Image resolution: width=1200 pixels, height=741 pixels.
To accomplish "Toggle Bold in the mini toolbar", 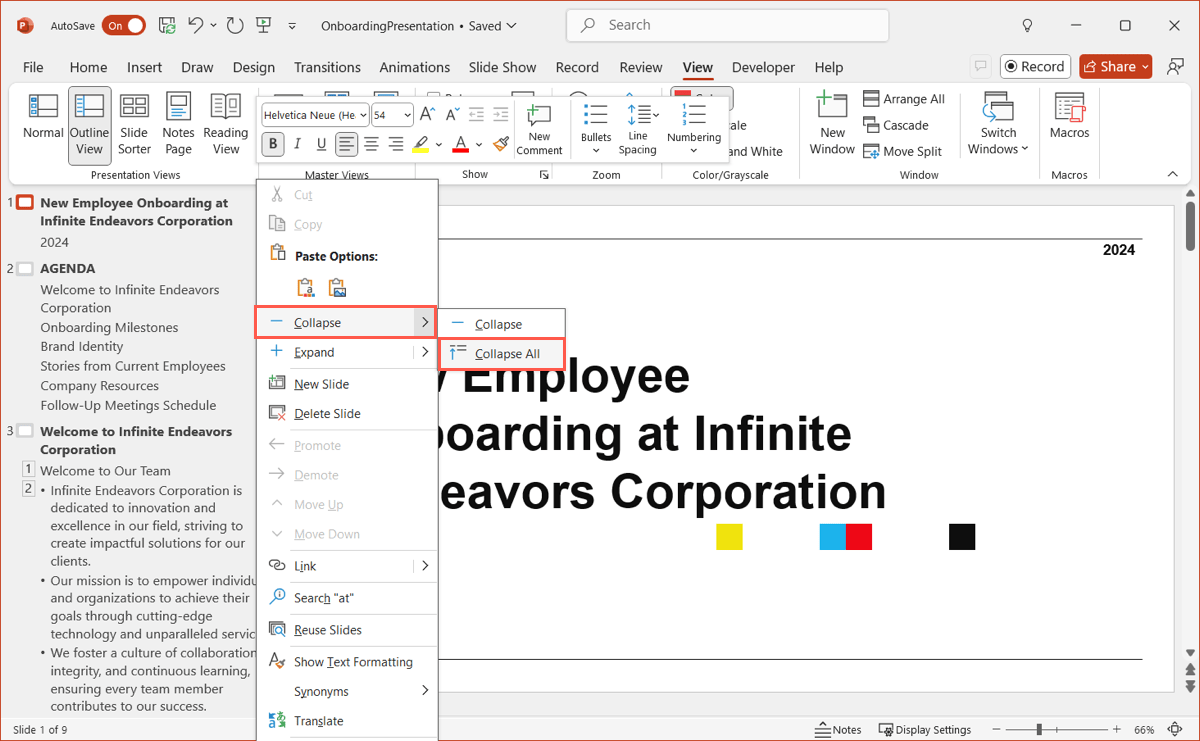I will coord(273,144).
